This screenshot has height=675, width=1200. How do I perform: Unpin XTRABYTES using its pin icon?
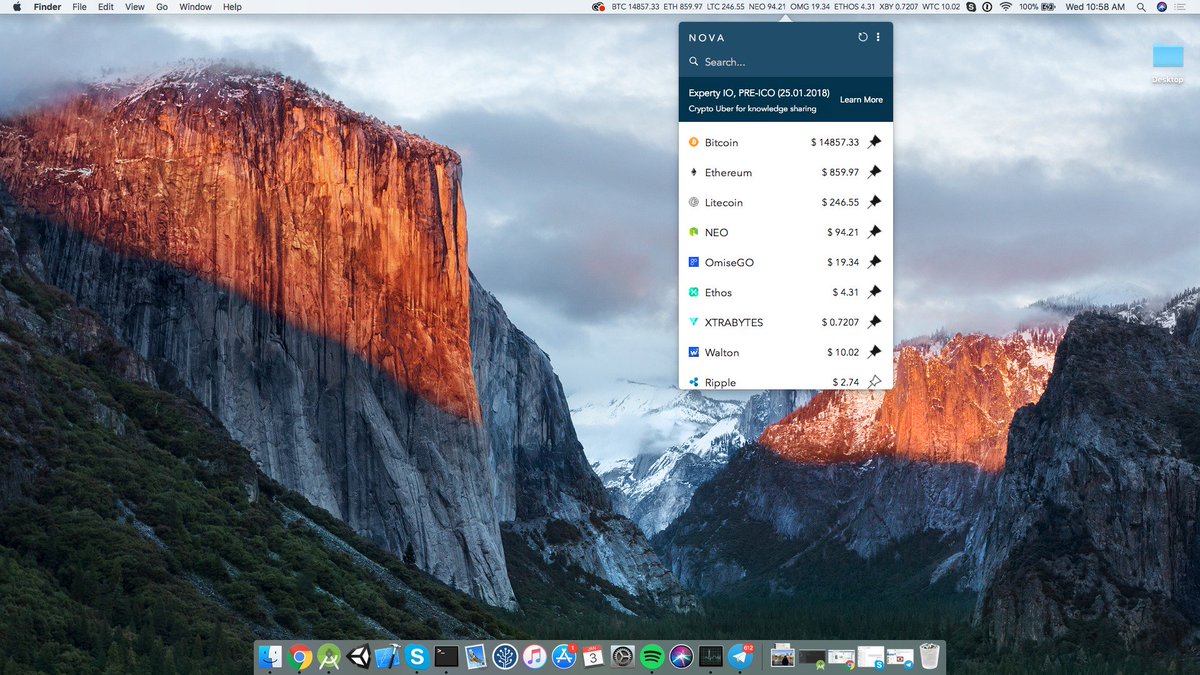874,322
